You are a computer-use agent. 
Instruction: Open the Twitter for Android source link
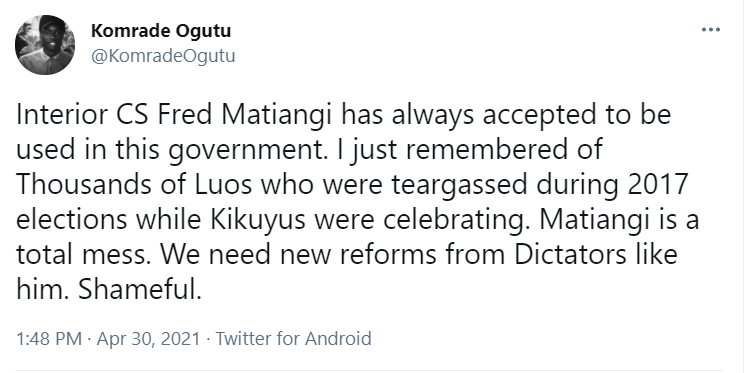pyautogui.click(x=294, y=339)
